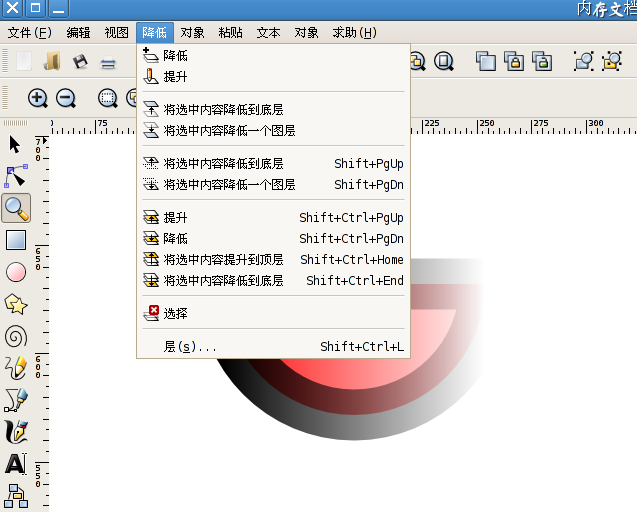Screen dimensions: 637x512
Task: Click the Zoom Out minus magnifier
Action: [66, 98]
